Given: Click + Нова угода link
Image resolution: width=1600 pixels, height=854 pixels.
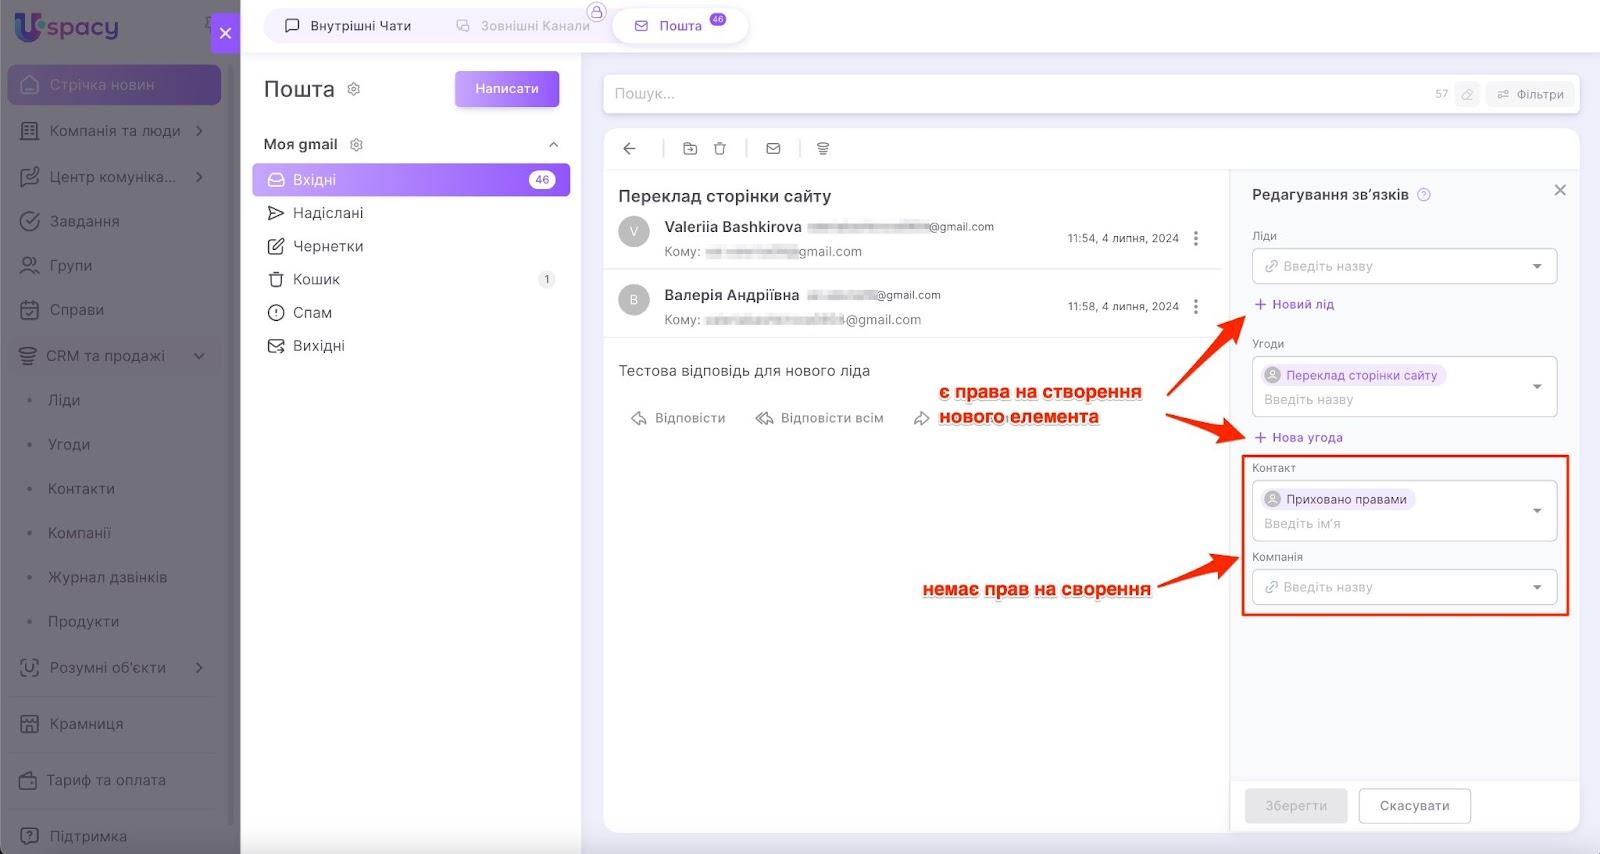Looking at the screenshot, I should 1298,437.
